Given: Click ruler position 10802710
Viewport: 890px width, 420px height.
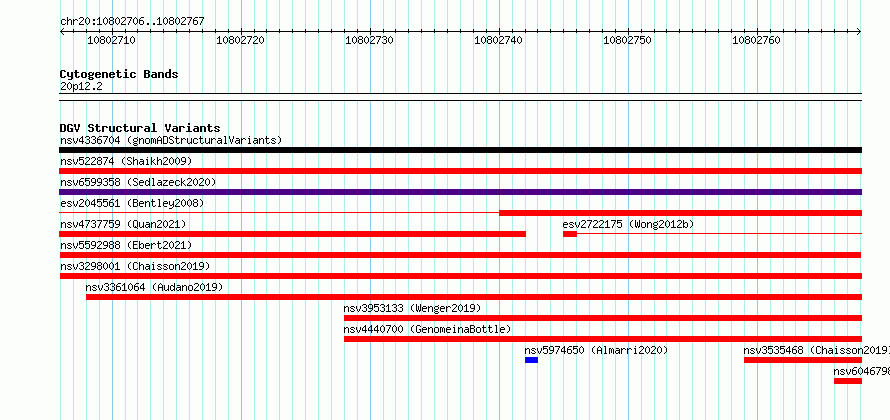Looking at the screenshot, I should tap(112, 41).
